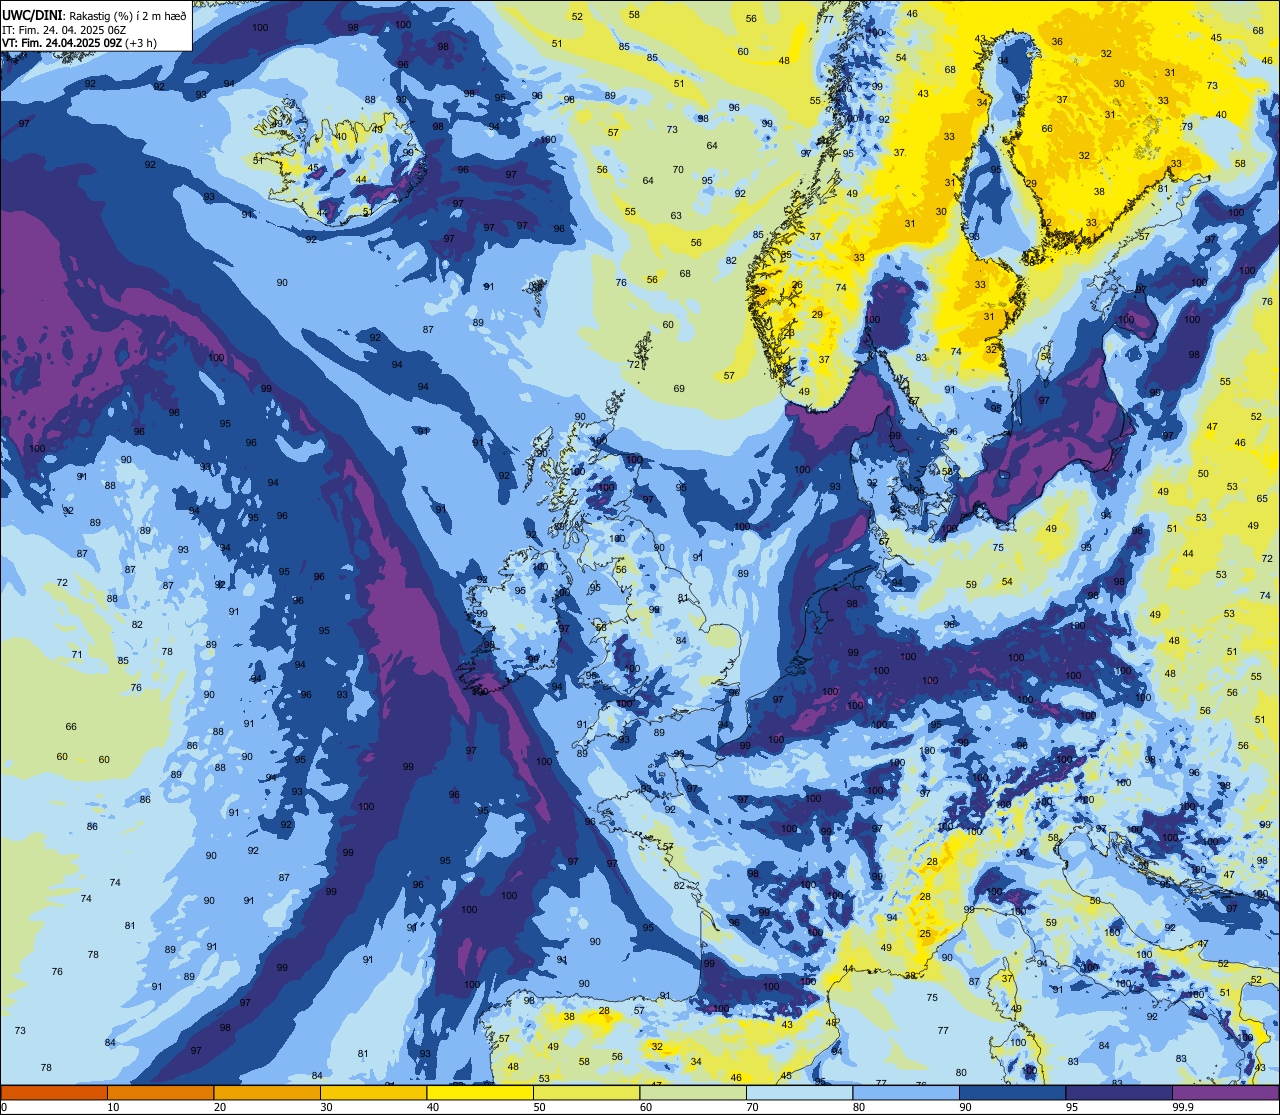Select the bright yellow 40–50 legend swatch
Screen dimensions: 1280x1115
(480, 1092)
